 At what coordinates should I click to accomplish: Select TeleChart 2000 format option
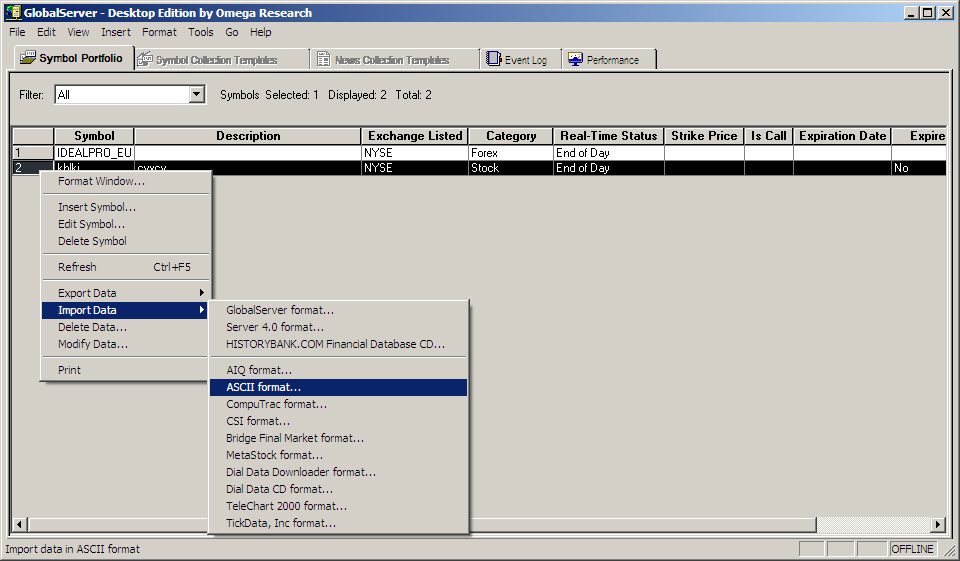click(339, 507)
